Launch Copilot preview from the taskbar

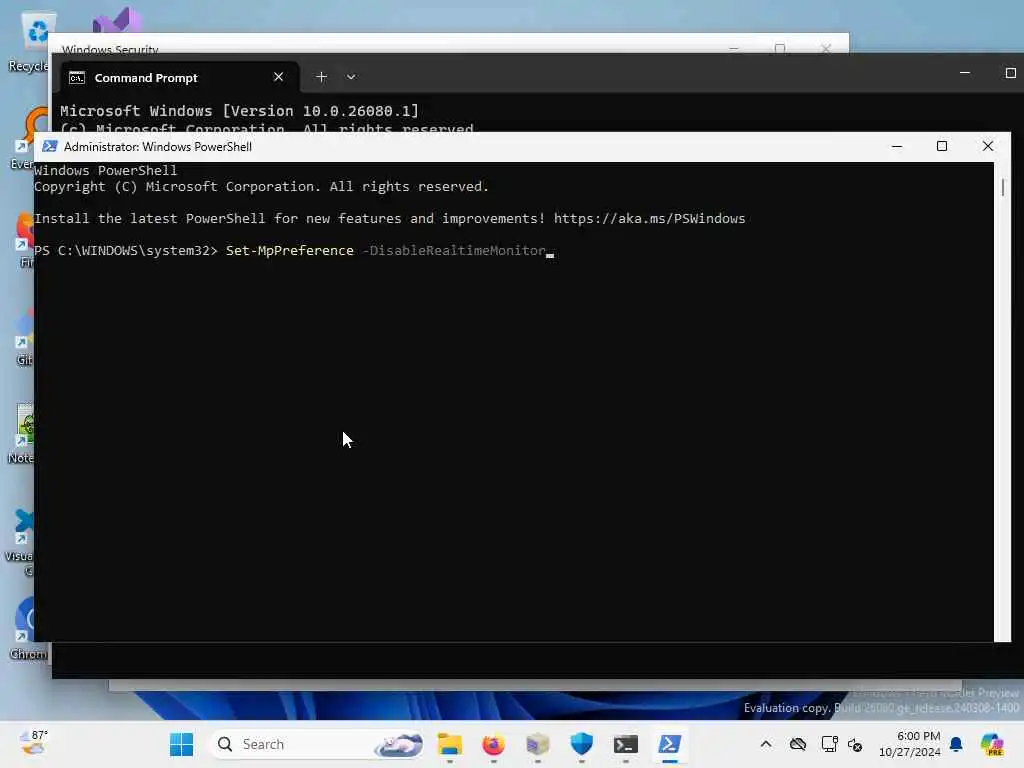(991, 744)
